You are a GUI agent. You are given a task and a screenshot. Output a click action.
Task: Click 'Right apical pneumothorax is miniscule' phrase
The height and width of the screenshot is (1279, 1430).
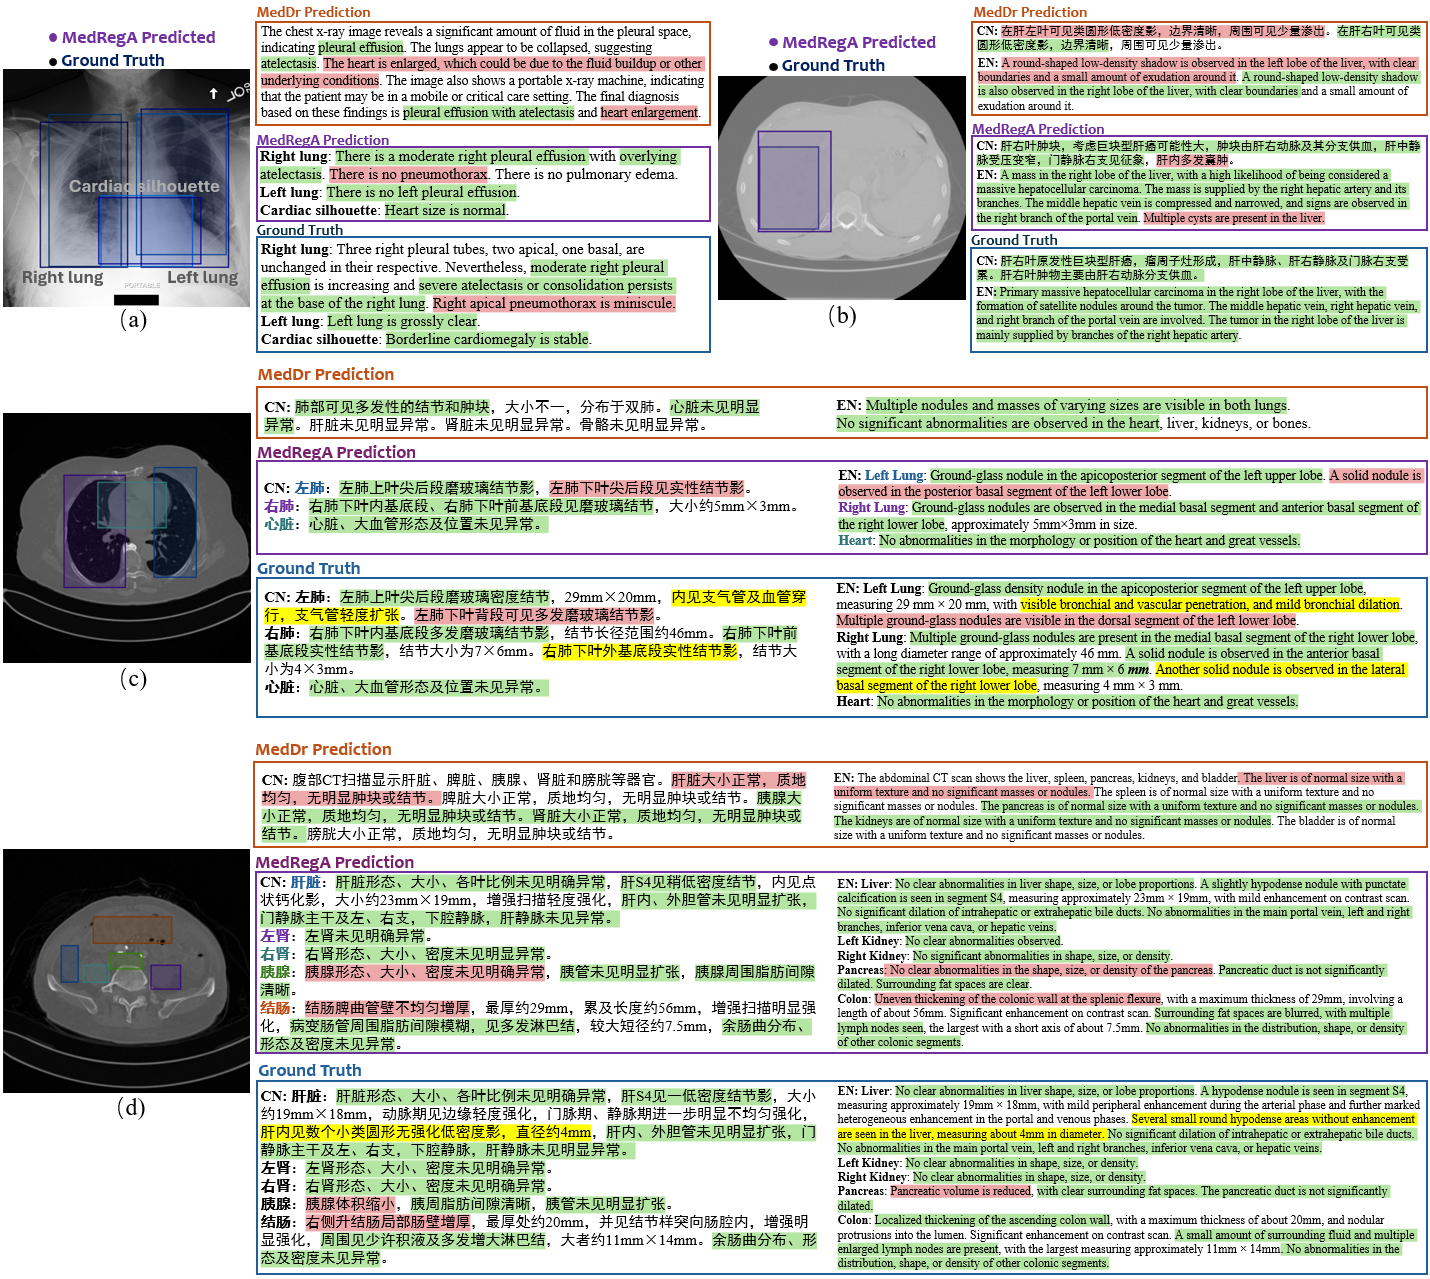tap(554, 304)
